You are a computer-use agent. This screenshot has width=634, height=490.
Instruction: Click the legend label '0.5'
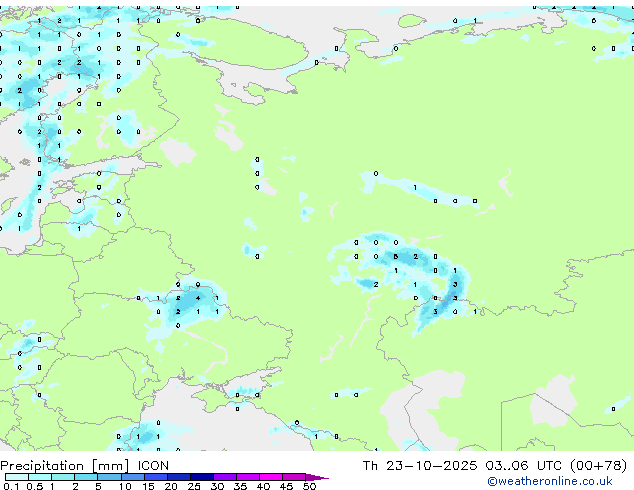[x=35, y=486]
